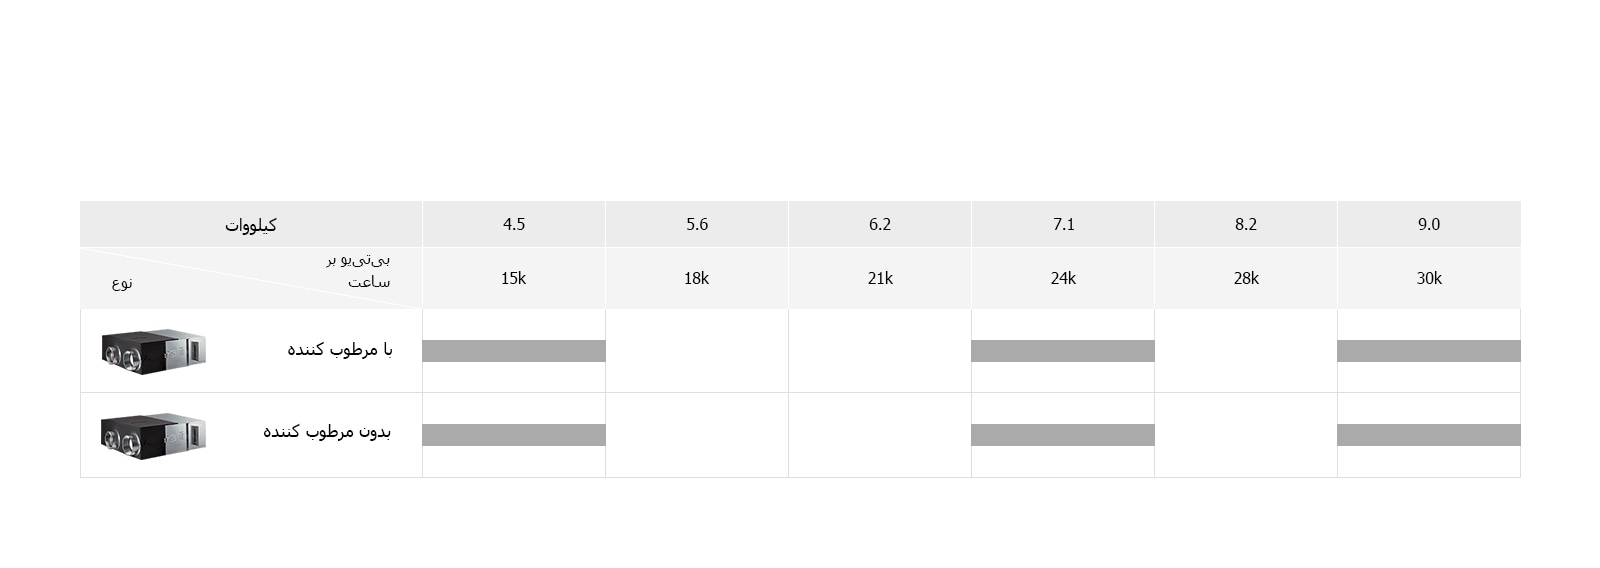Choose the 7.1 kilowatt column header
Viewport: 1600px width, 568px height.
1063,224
